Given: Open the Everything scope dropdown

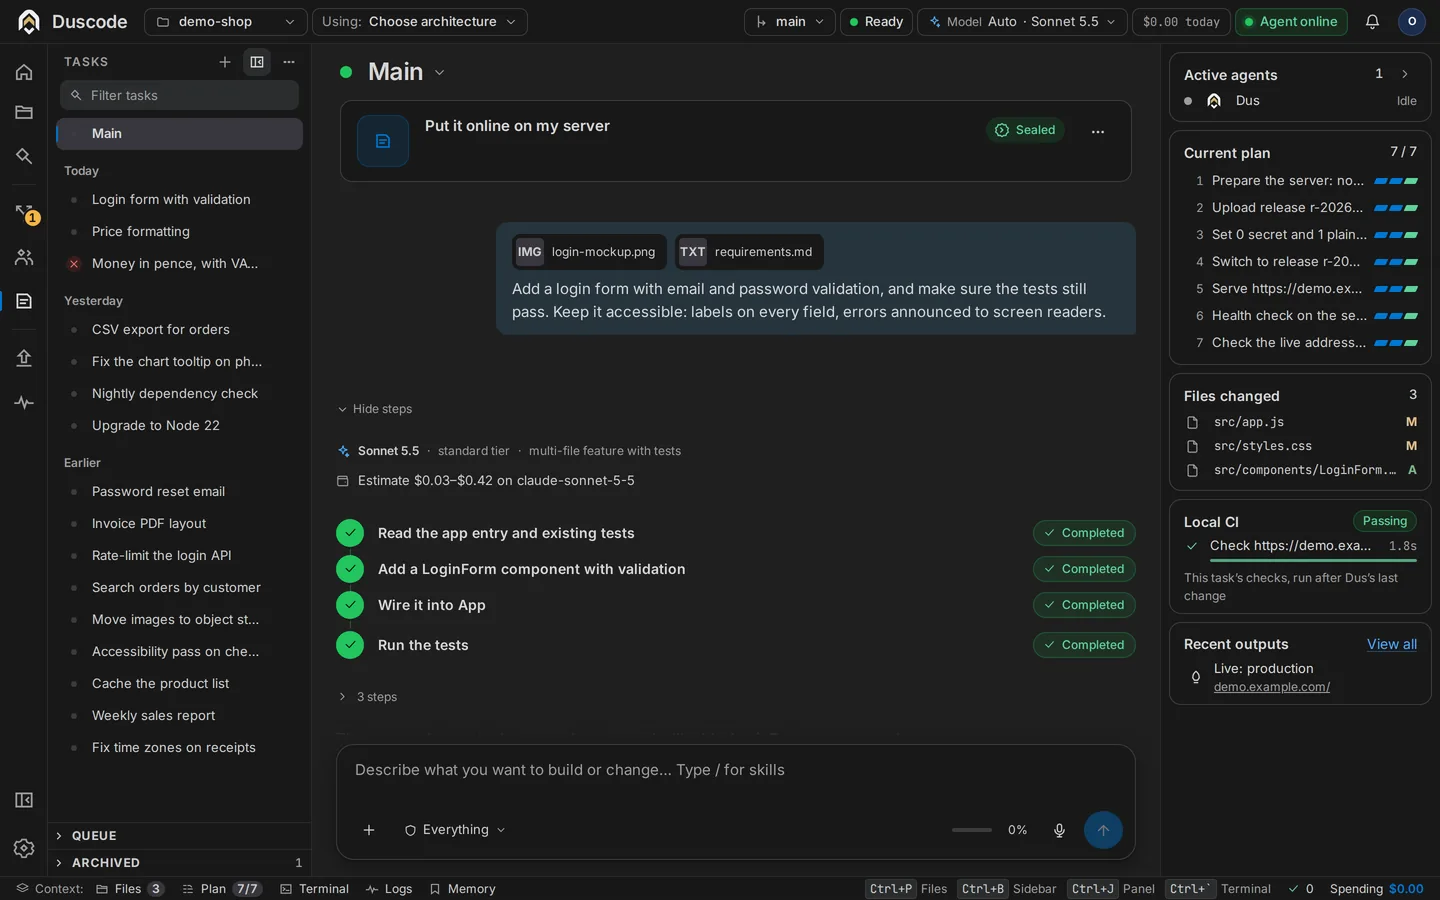Looking at the screenshot, I should tap(455, 830).
